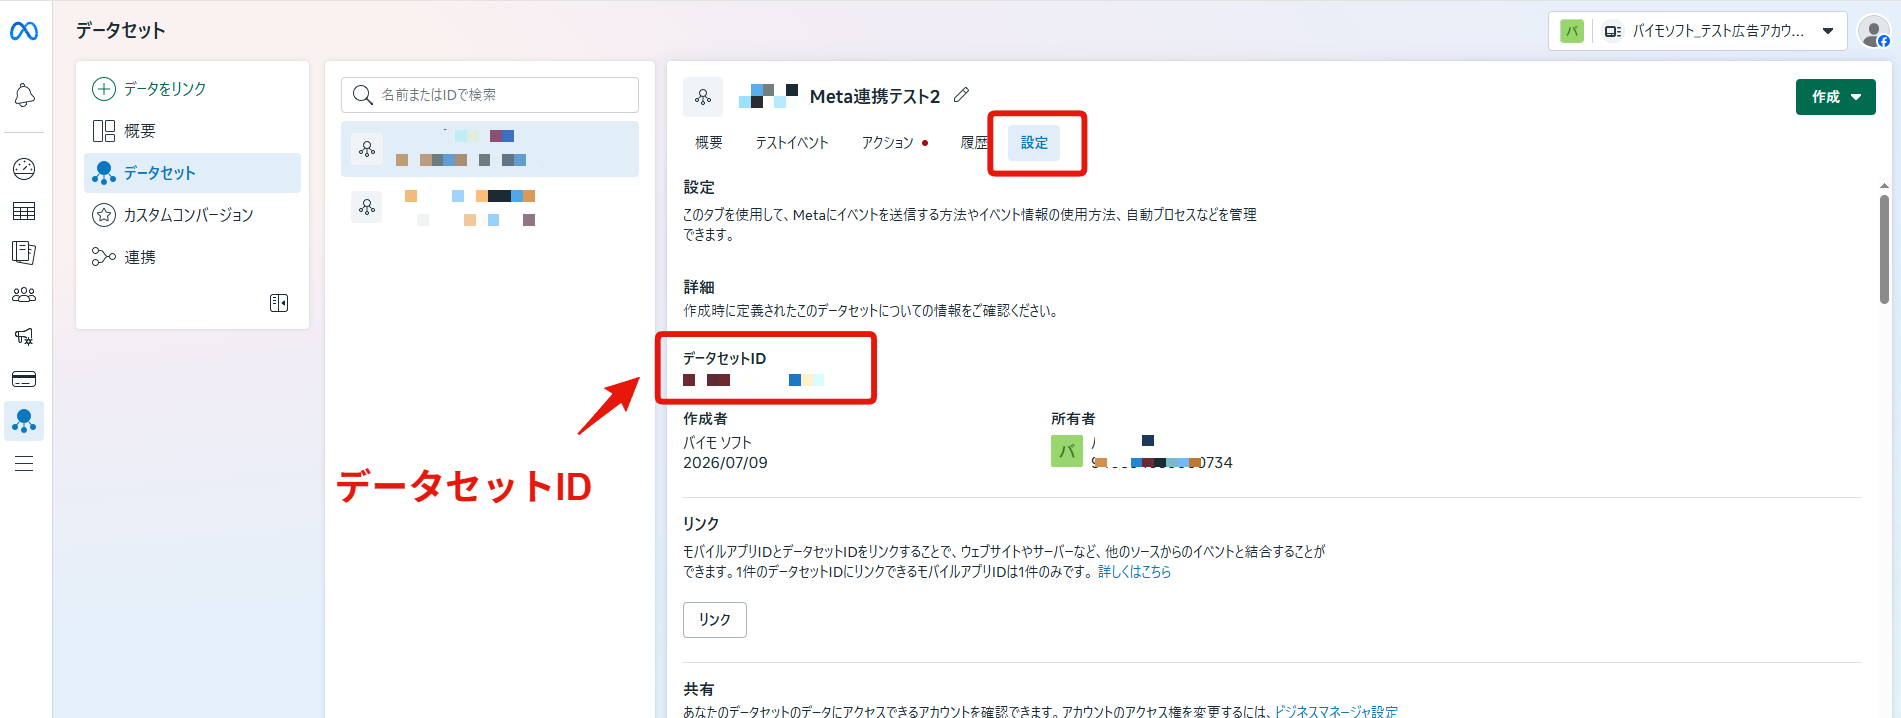The height and width of the screenshot is (718, 1901).
Task: Expand the 作成 dropdown button
Action: pyautogui.click(x=1835, y=97)
